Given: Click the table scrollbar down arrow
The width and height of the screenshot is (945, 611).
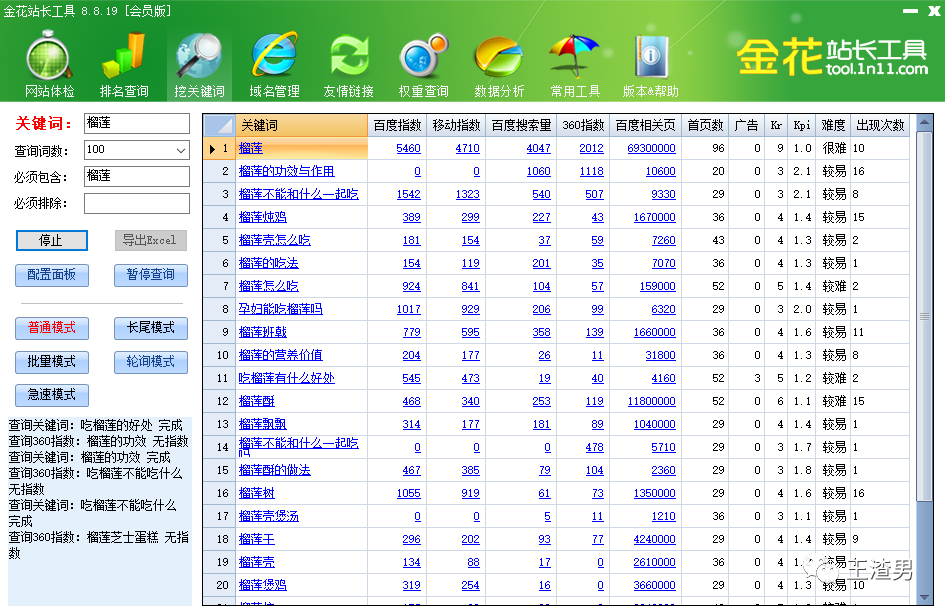Looking at the screenshot, I should pos(924,597).
